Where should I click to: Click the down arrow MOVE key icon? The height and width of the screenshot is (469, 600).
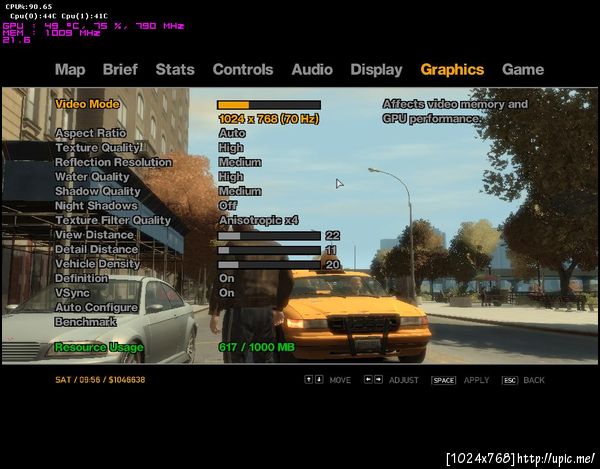click(319, 379)
